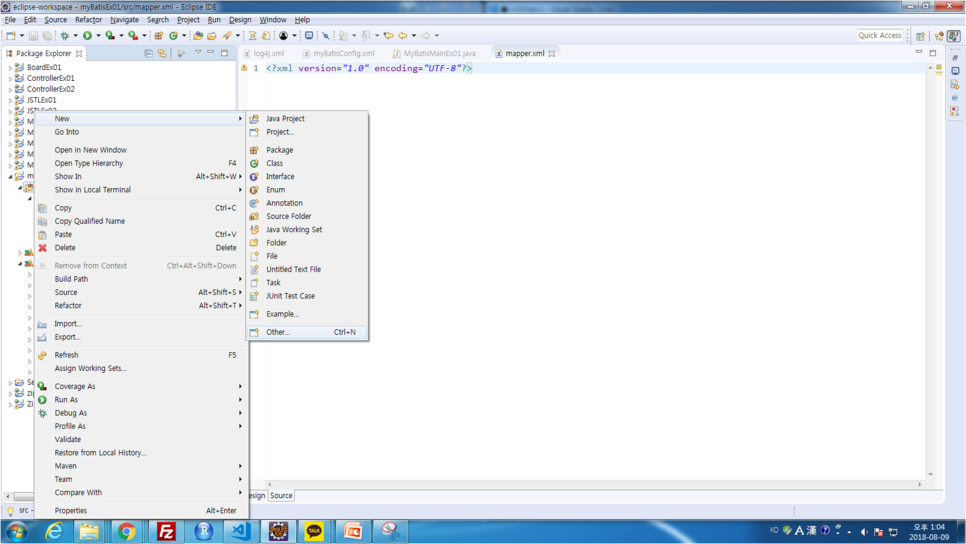Click the Search flashlight toolbar icon
966x544 pixels.
coord(227,36)
